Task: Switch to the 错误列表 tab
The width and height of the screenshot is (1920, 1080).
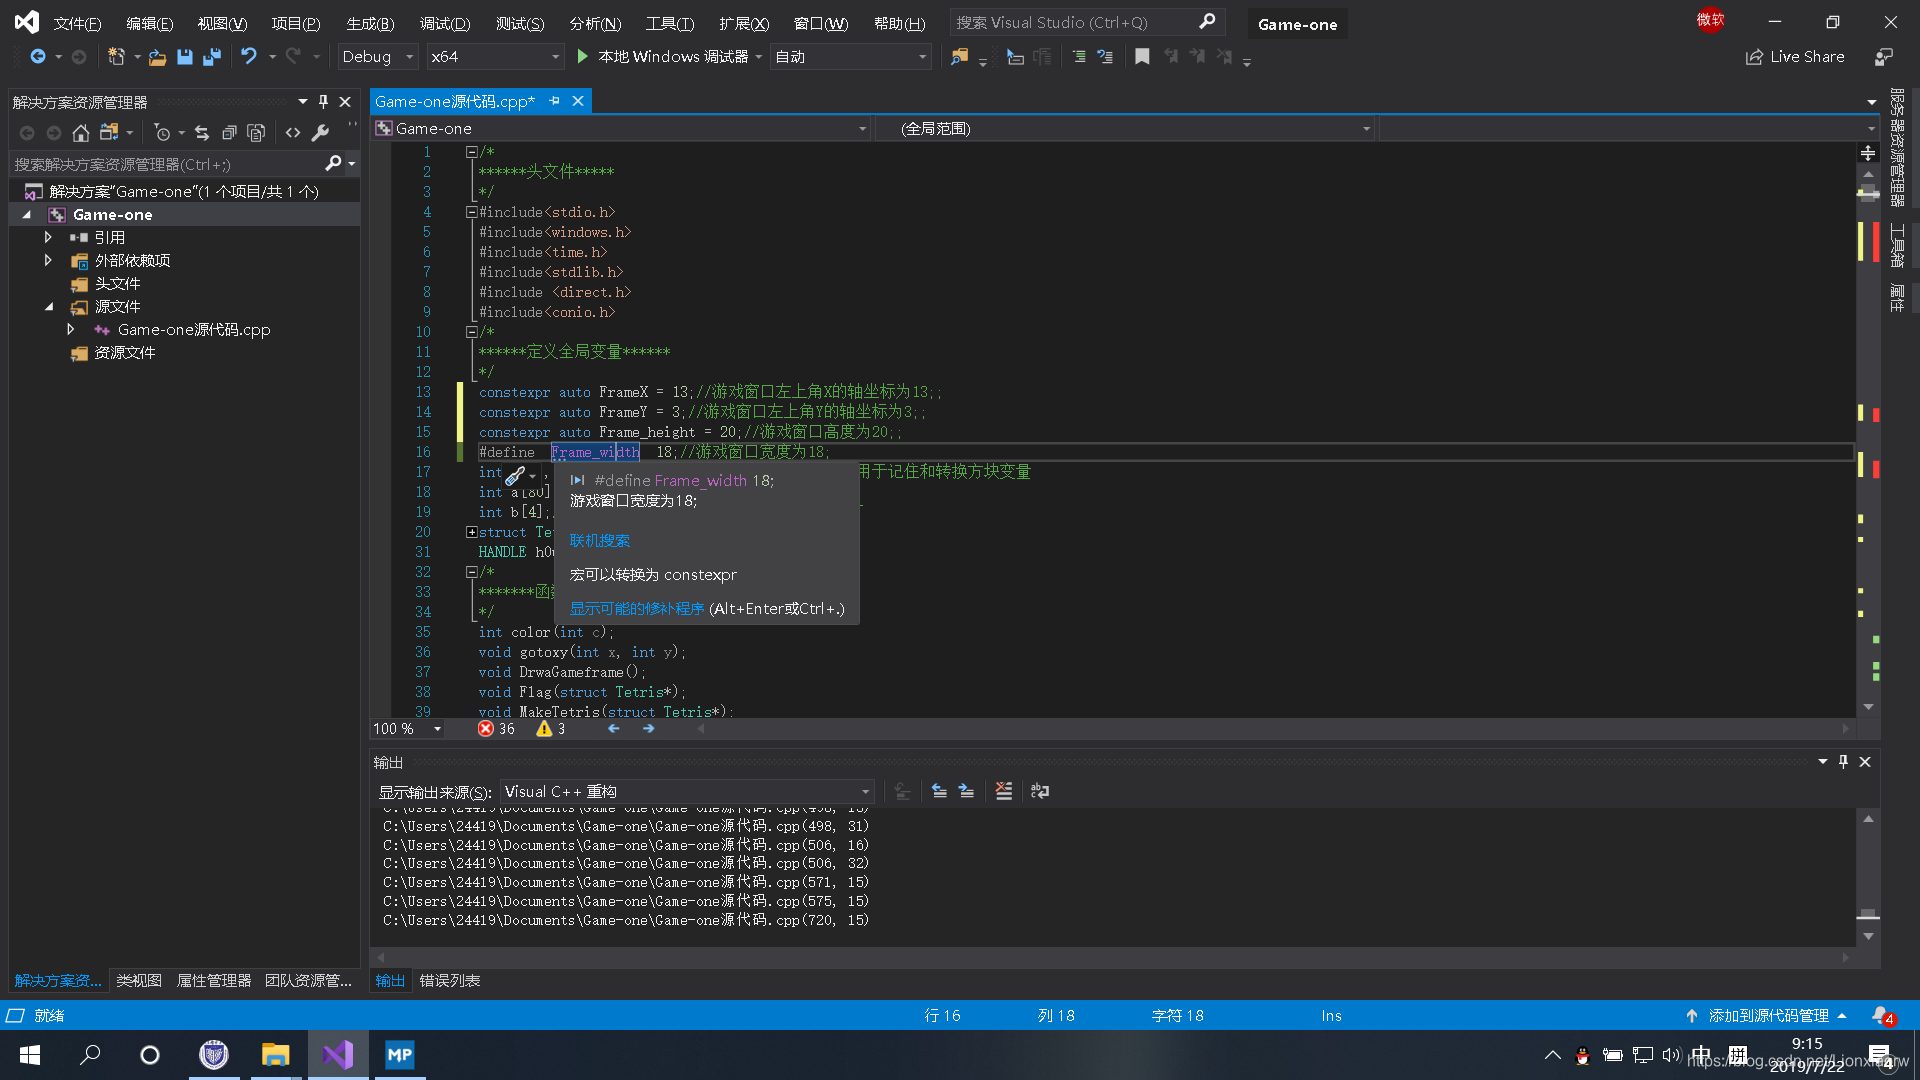Action: pos(450,980)
